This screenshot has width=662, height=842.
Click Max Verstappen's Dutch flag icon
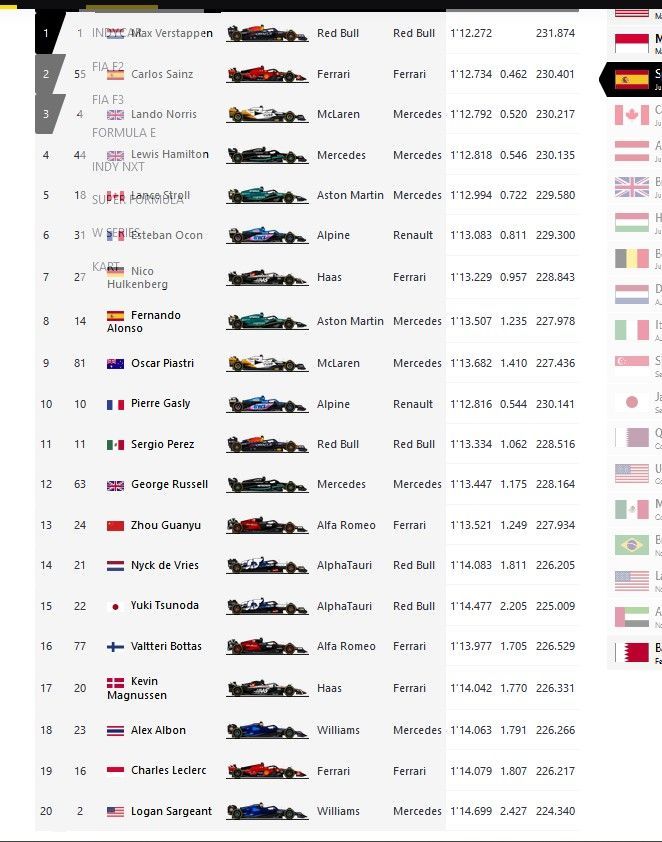click(x=116, y=33)
